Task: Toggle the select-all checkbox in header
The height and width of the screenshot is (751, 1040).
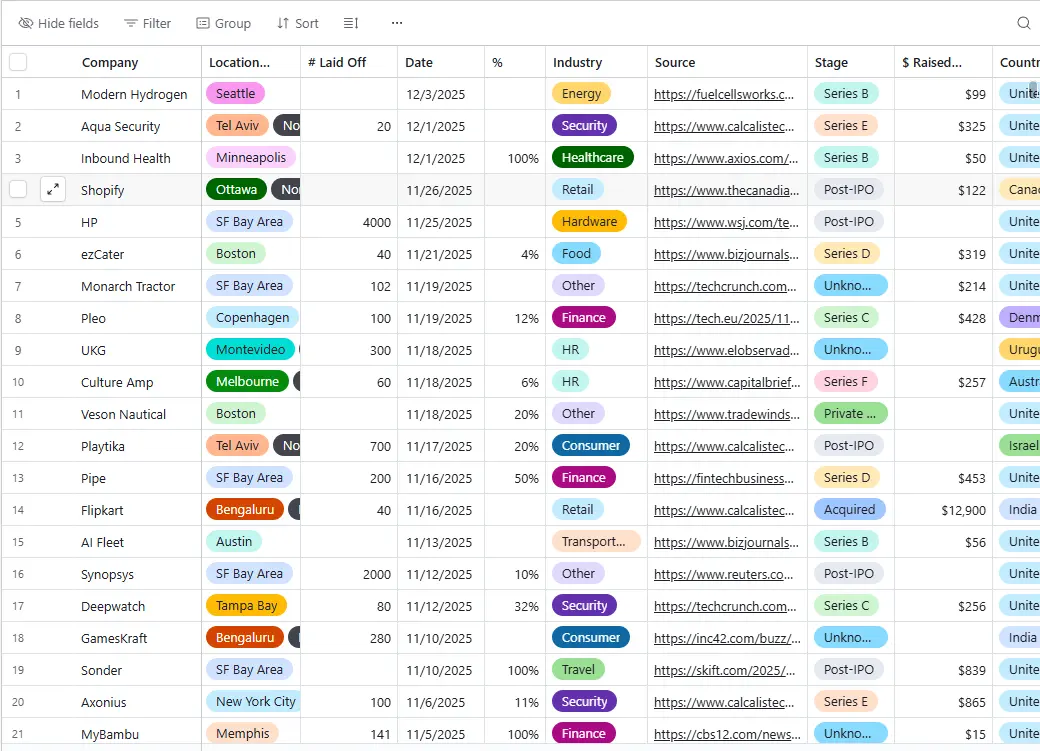Action: click(18, 62)
